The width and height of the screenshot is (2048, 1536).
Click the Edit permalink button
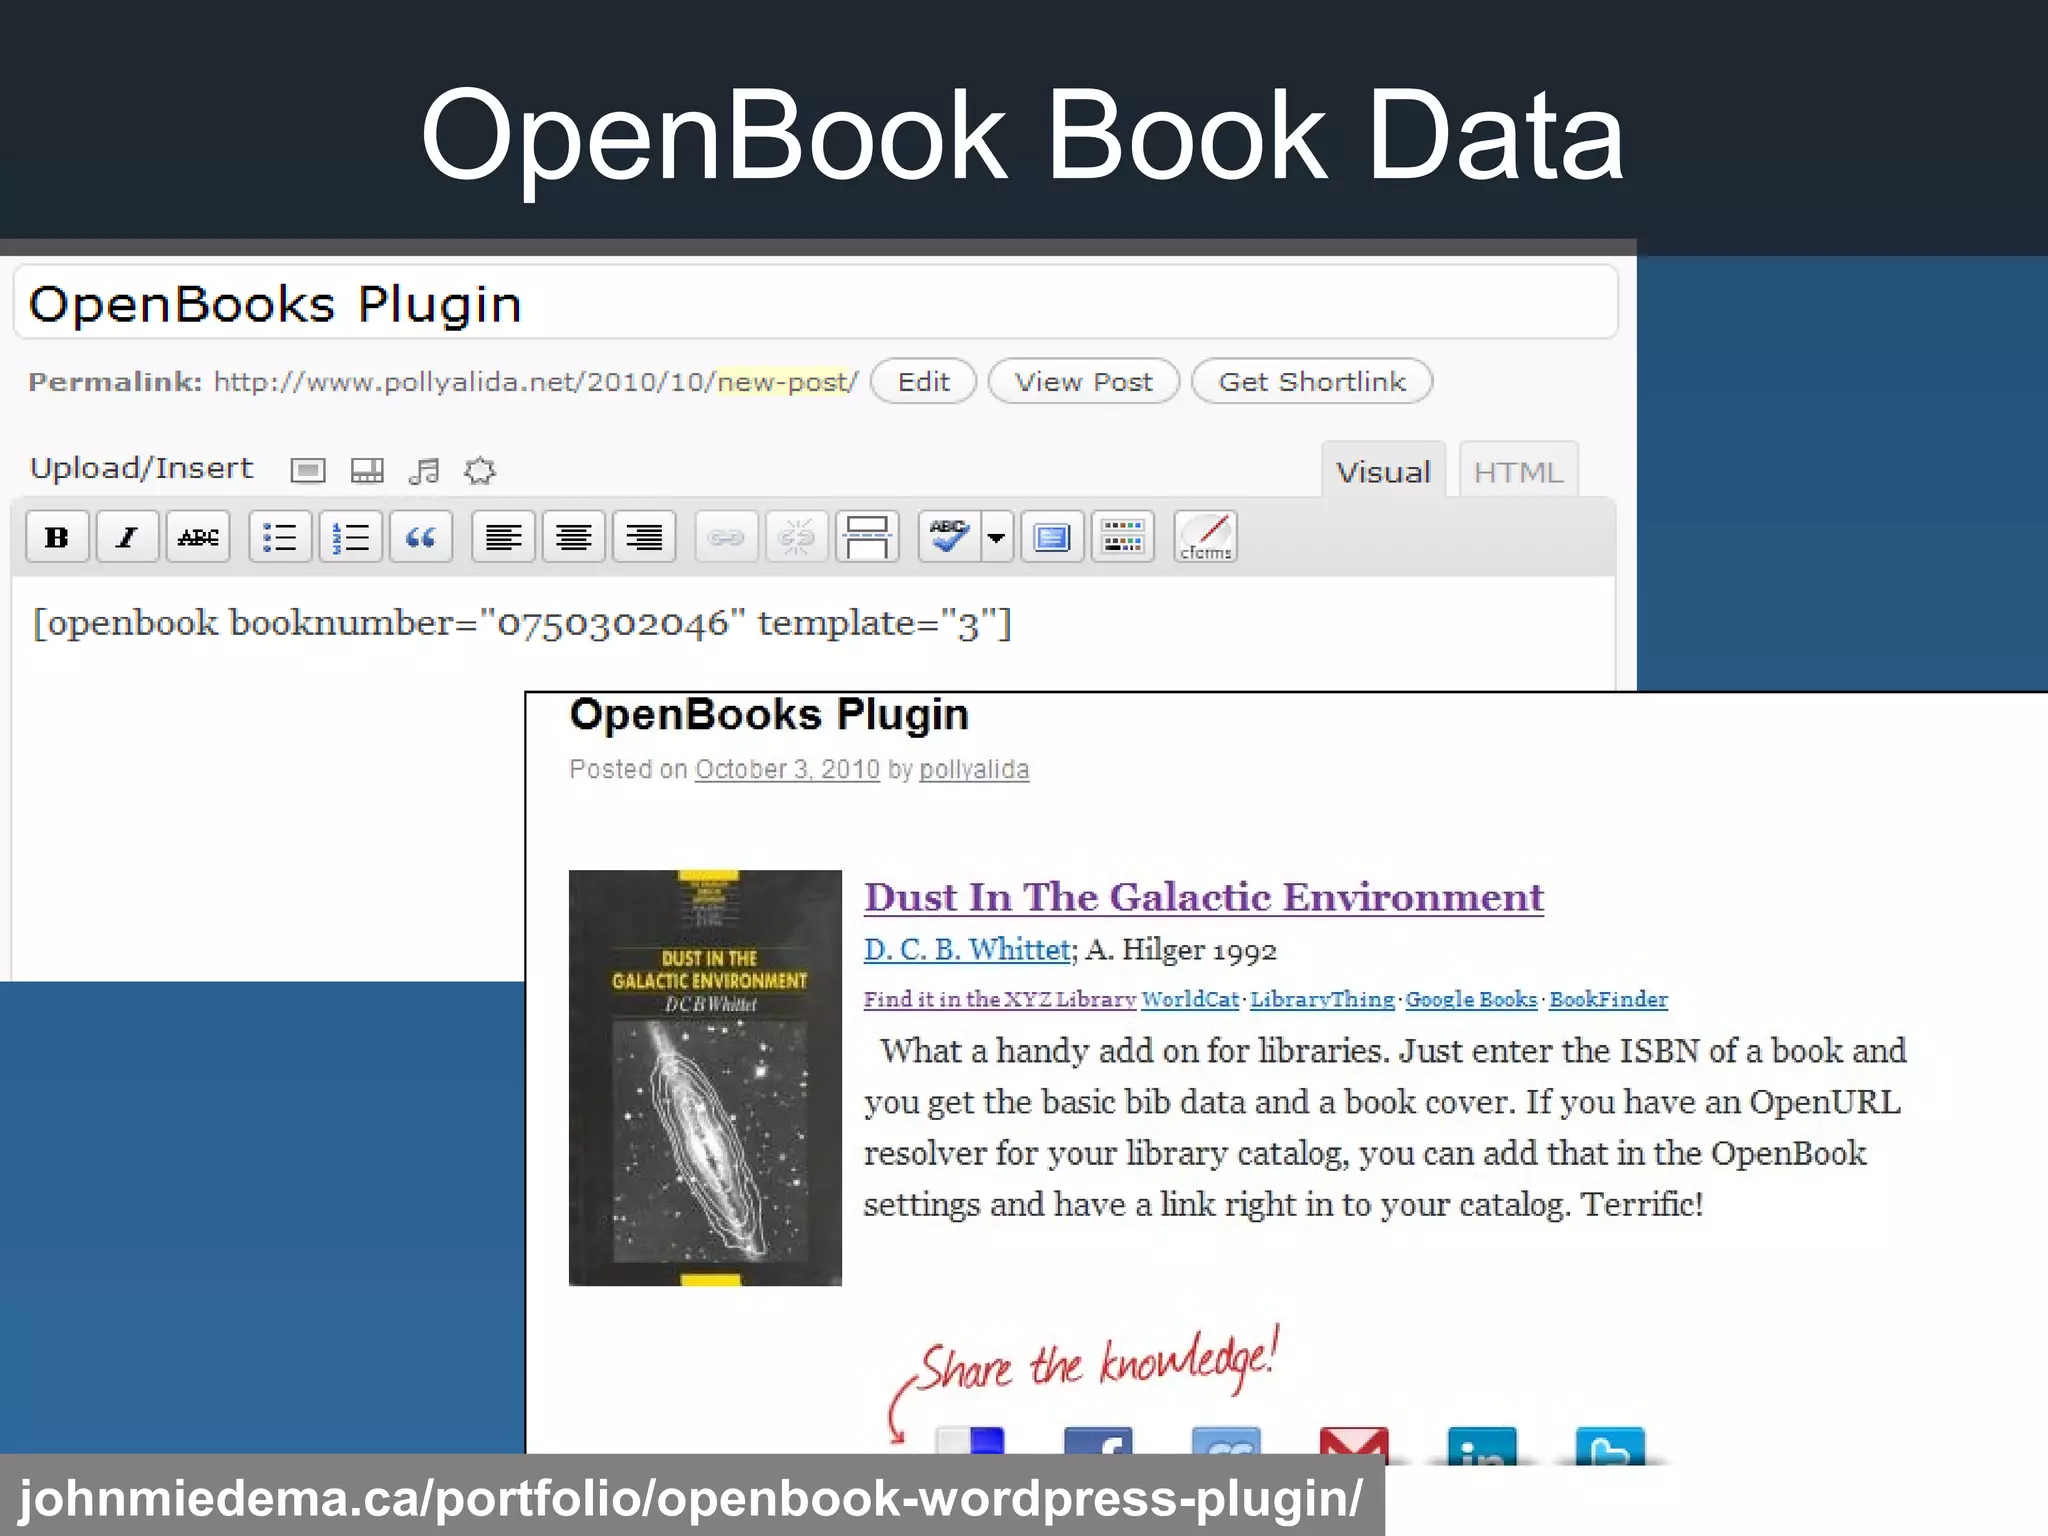[x=923, y=382]
